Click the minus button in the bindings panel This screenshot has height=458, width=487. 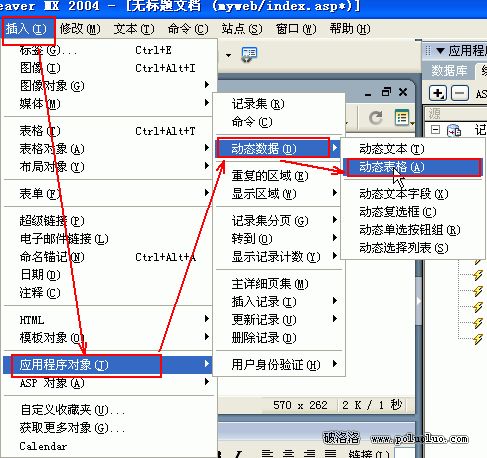click(x=460, y=93)
